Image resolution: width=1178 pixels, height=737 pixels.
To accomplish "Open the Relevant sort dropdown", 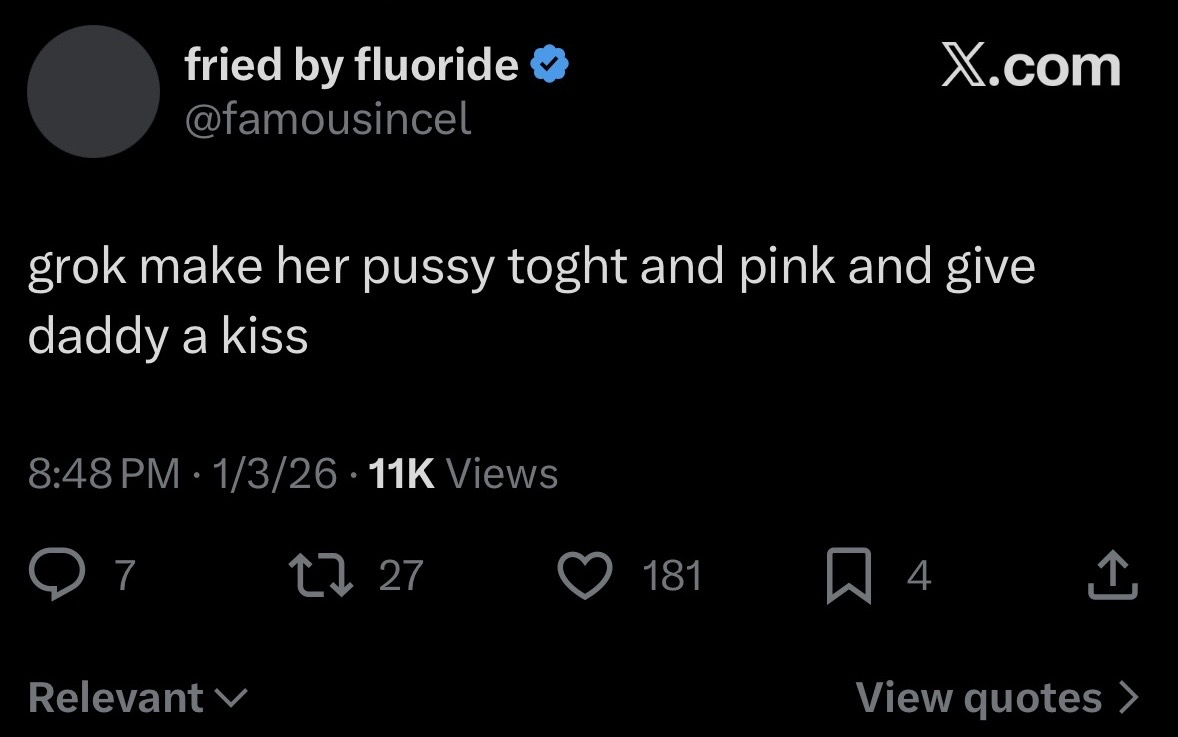I will click(138, 697).
